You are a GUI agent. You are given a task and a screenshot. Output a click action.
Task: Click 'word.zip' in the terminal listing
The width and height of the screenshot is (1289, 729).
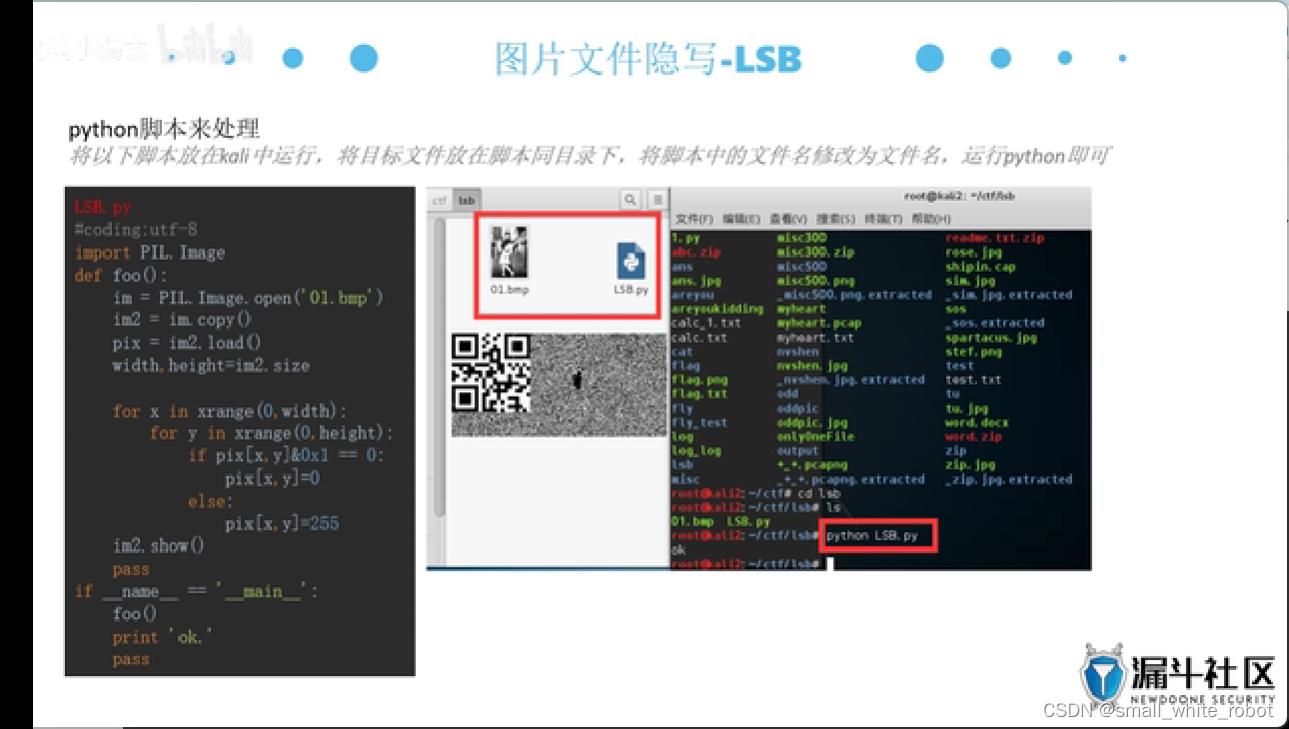point(973,437)
